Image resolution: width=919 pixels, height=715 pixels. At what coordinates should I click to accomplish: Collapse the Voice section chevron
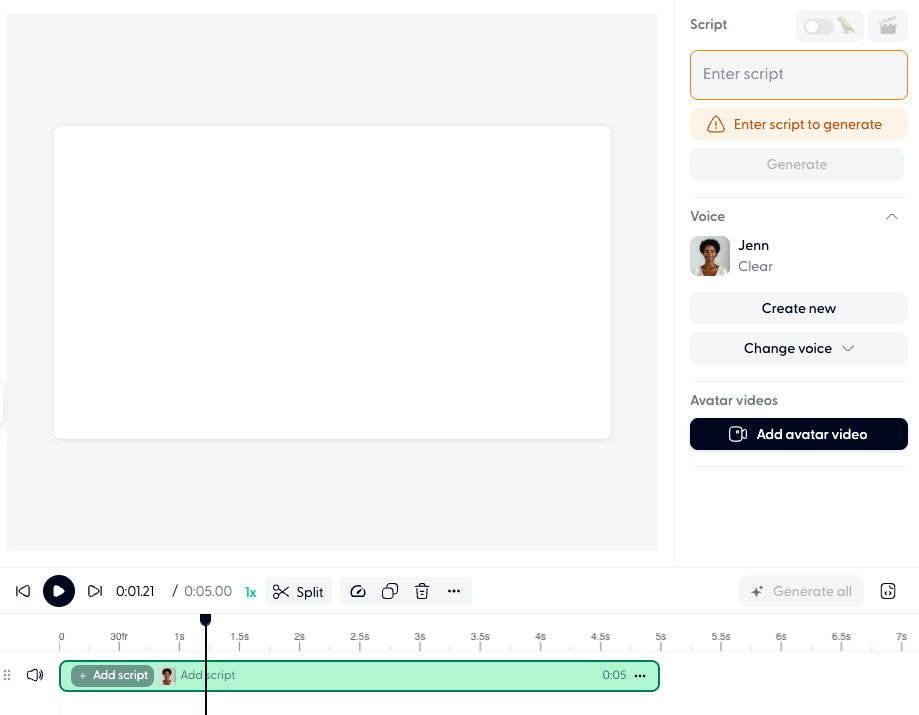coord(891,216)
